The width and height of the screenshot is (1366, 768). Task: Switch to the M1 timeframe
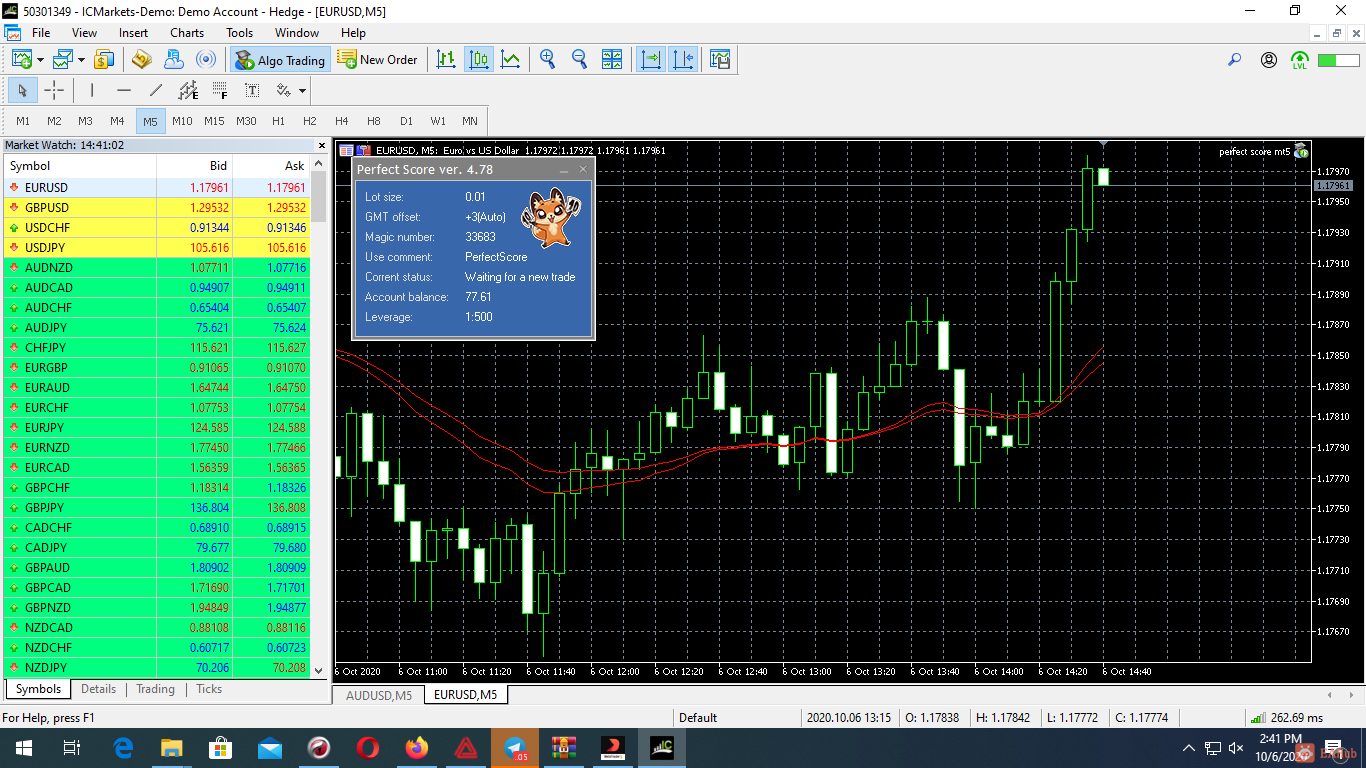tap(23, 121)
